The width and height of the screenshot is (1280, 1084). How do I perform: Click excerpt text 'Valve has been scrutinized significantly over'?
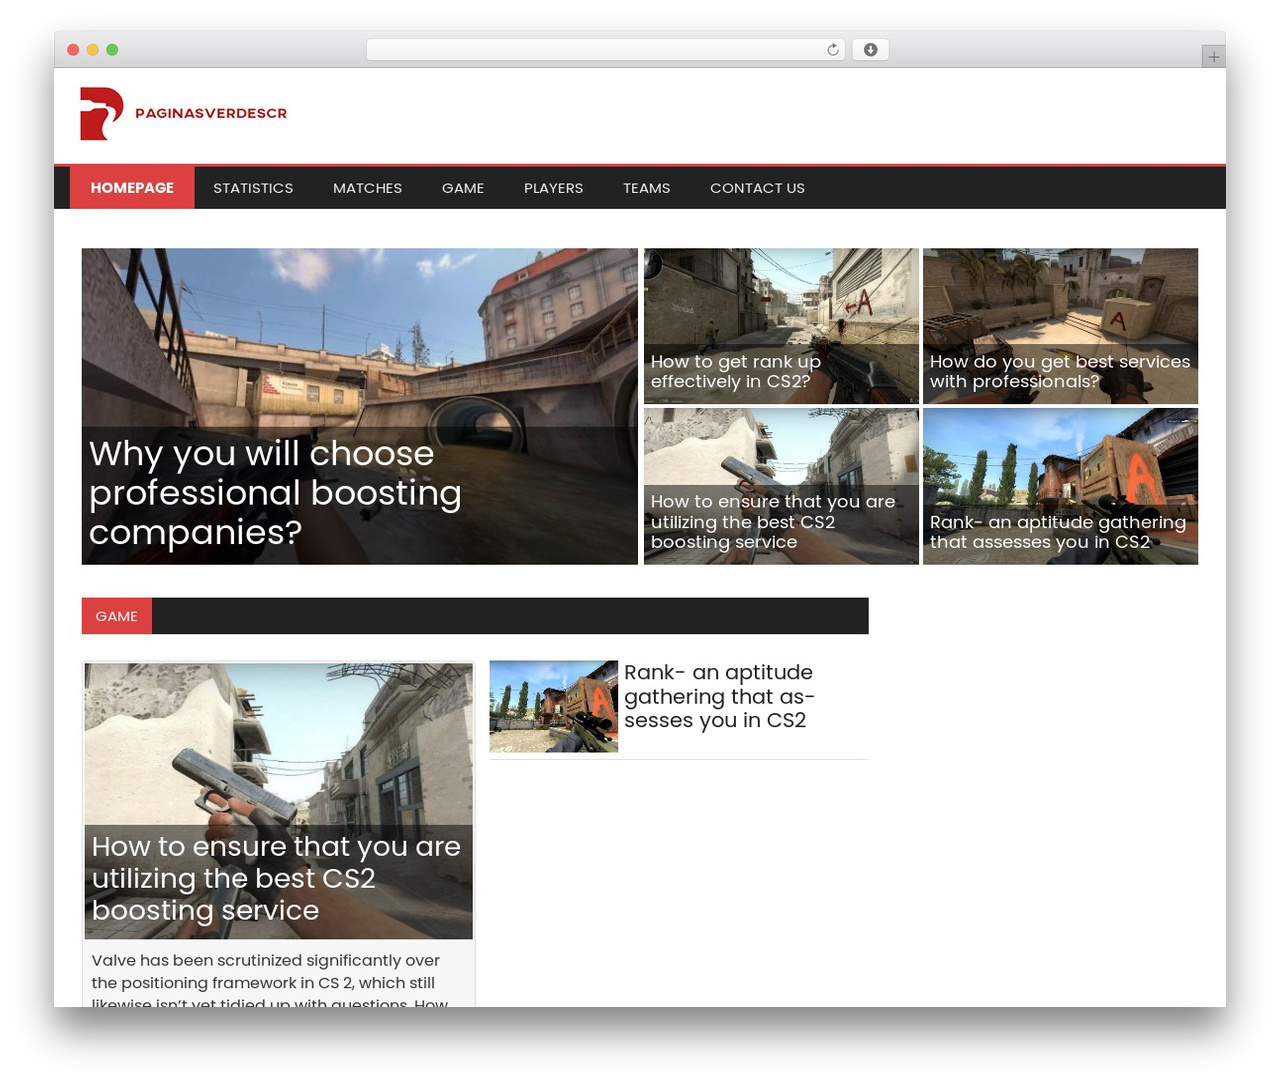(266, 960)
